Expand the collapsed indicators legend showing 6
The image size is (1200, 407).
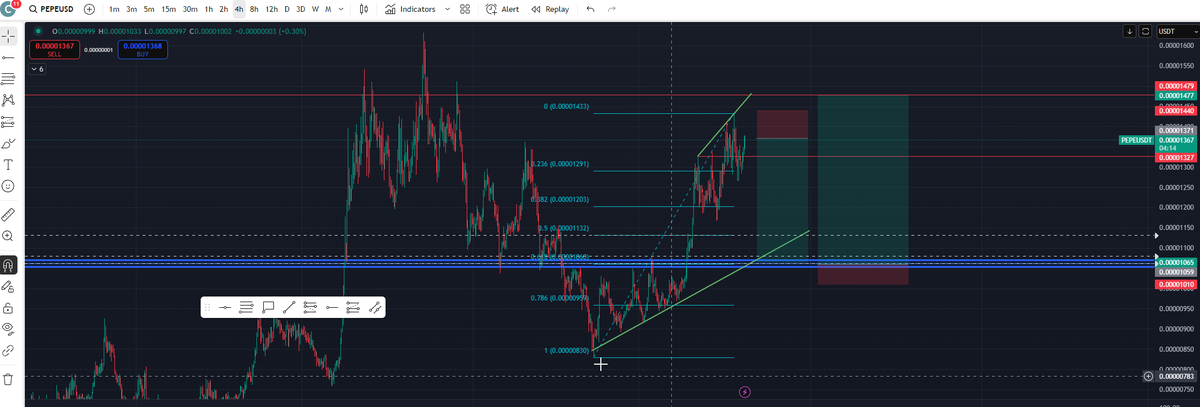38,69
